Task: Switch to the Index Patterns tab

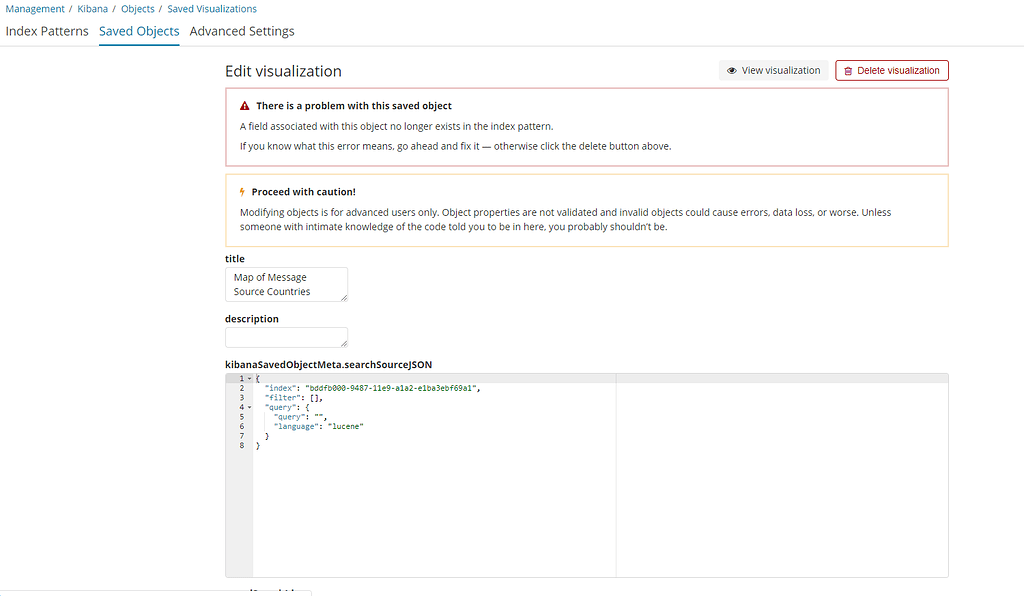Action: (x=47, y=31)
